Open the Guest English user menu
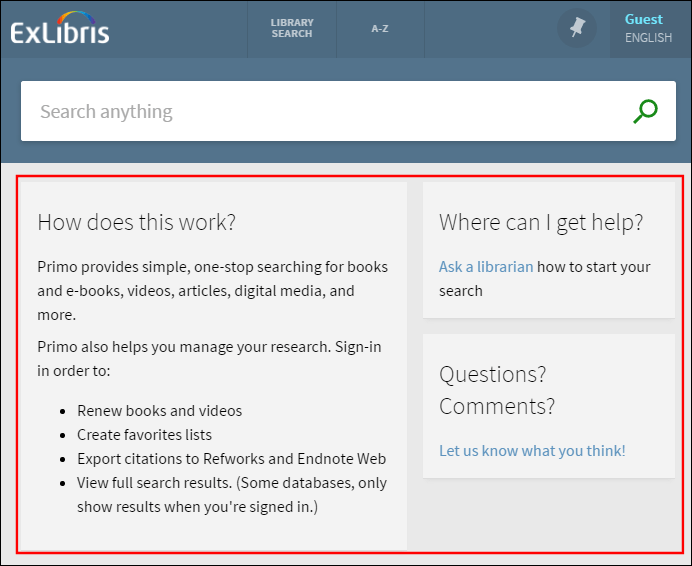Image resolution: width=692 pixels, height=566 pixels. click(648, 29)
